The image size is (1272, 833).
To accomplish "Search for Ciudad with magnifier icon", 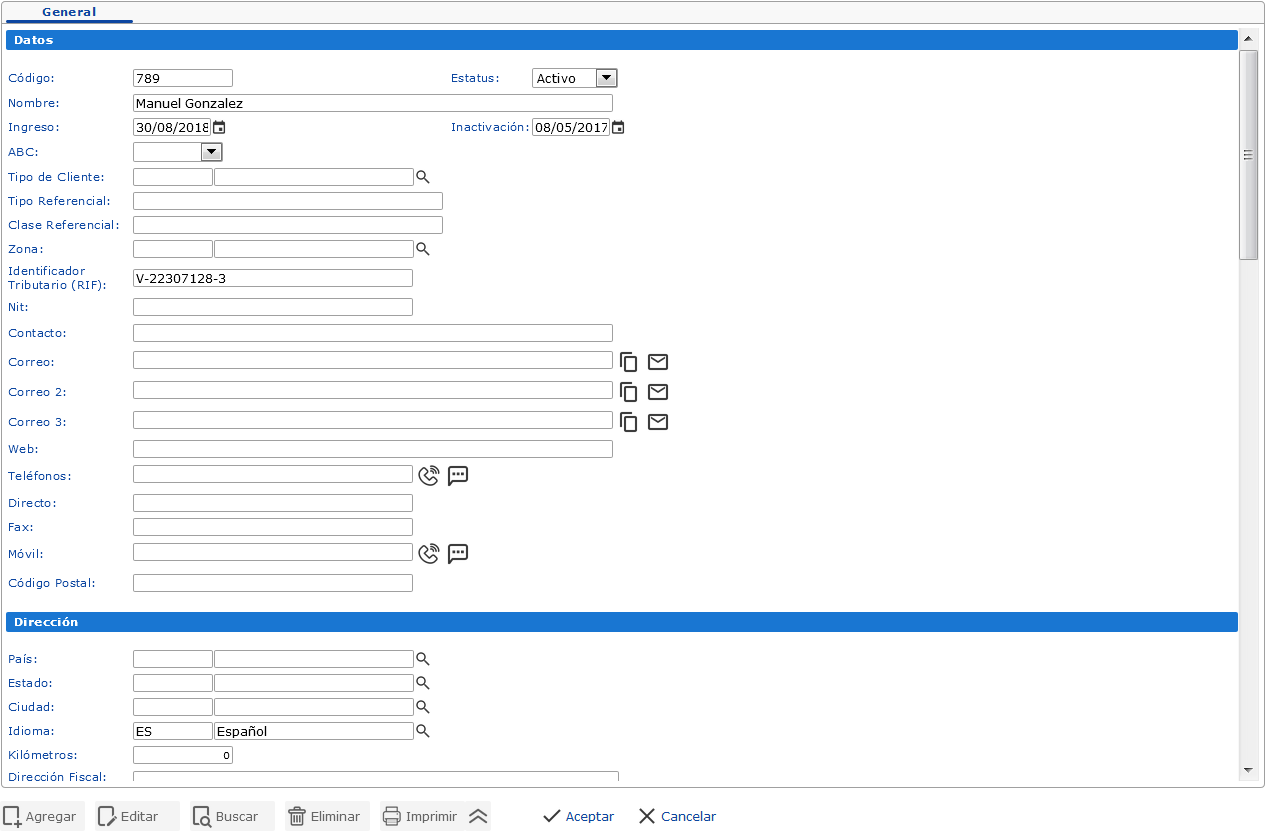I will (x=423, y=707).
